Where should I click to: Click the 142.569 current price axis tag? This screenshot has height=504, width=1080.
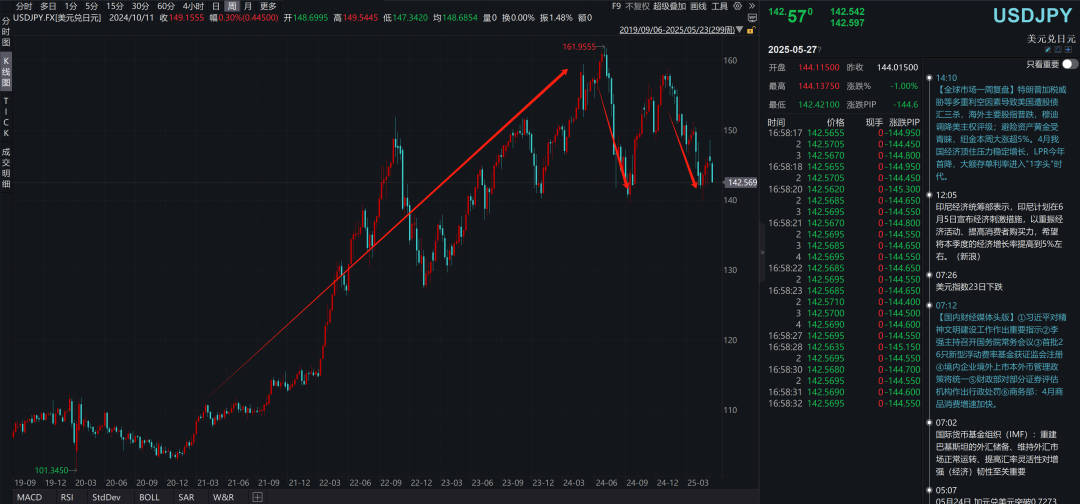[x=742, y=182]
